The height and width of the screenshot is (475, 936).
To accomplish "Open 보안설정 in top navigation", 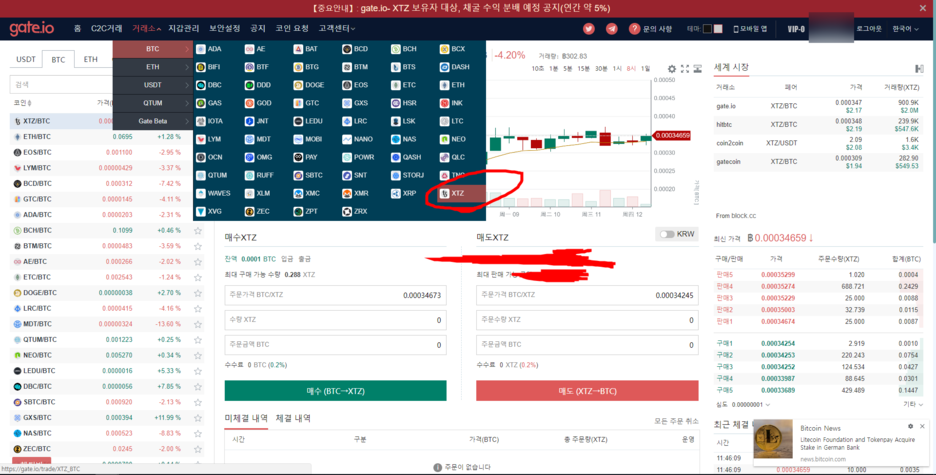I will point(224,29).
